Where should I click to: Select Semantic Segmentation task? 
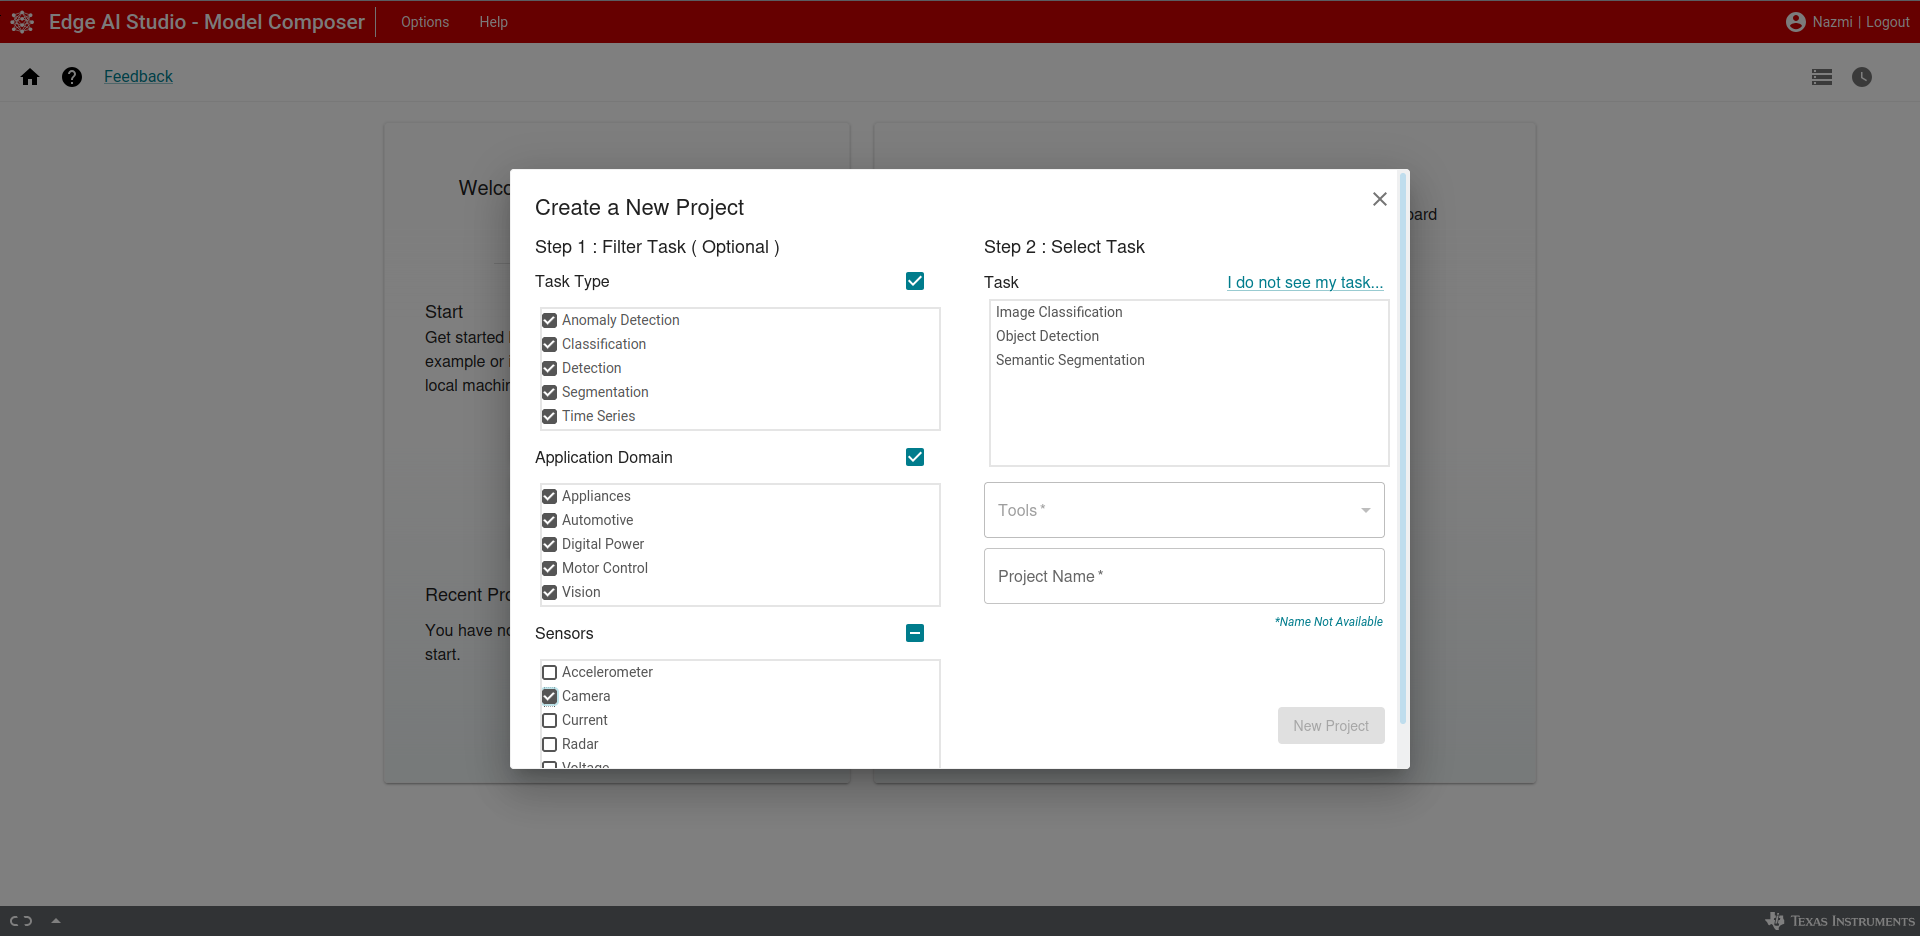[x=1070, y=360]
